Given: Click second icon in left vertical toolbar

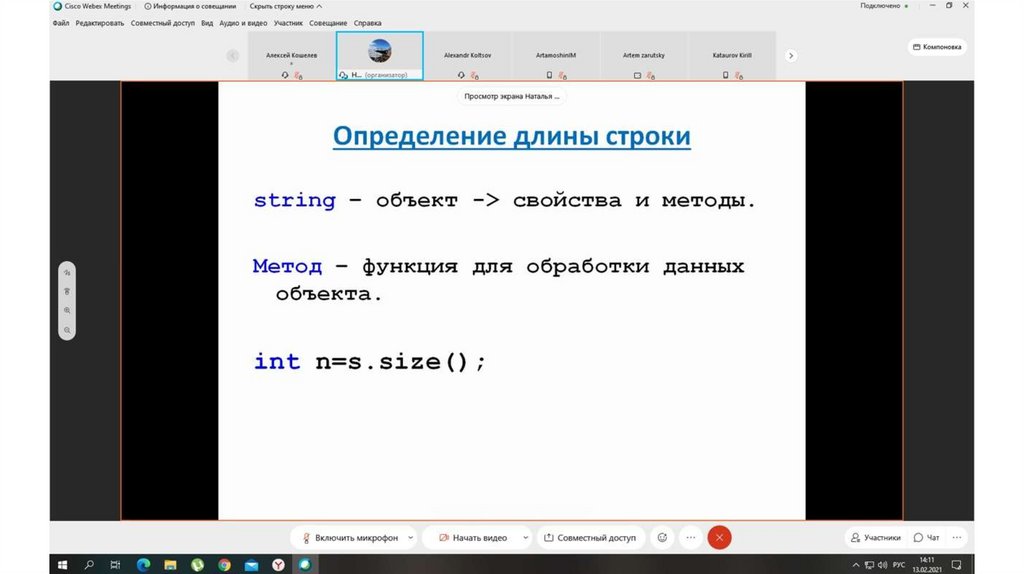Looking at the screenshot, I should pyautogui.click(x=67, y=292).
